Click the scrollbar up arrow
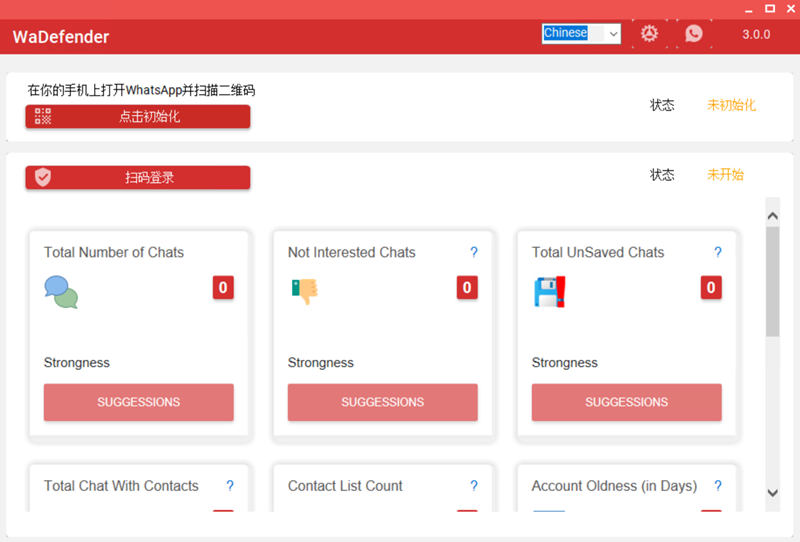The height and width of the screenshot is (542, 800). coord(772,216)
